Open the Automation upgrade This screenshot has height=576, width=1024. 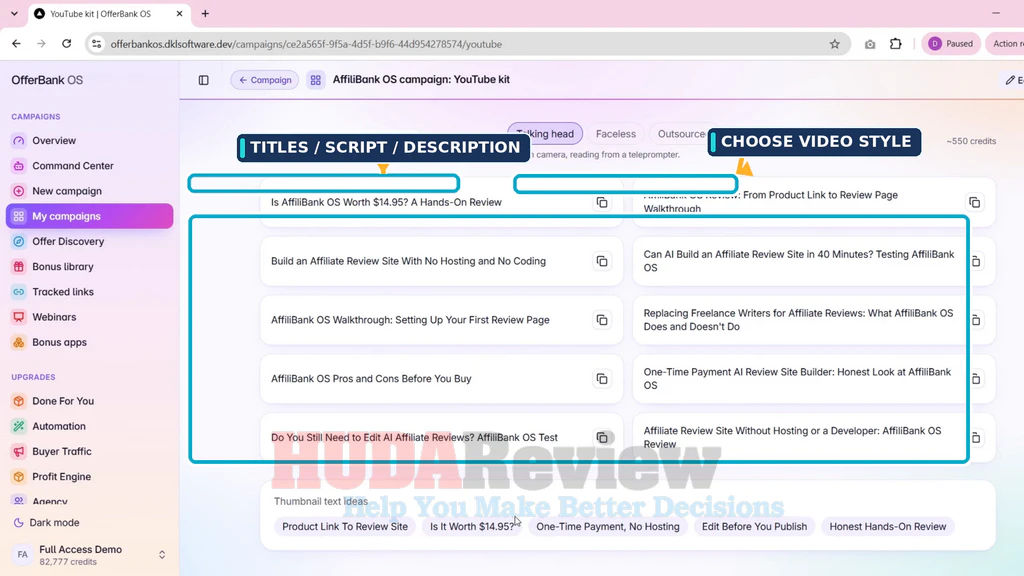89,426
